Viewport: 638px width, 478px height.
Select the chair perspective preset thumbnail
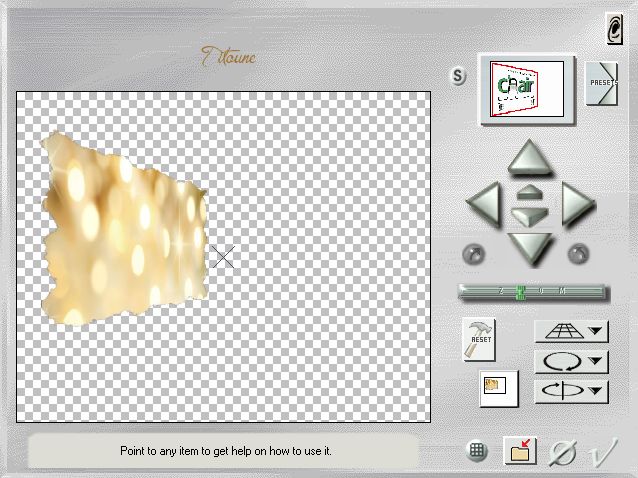(527, 89)
